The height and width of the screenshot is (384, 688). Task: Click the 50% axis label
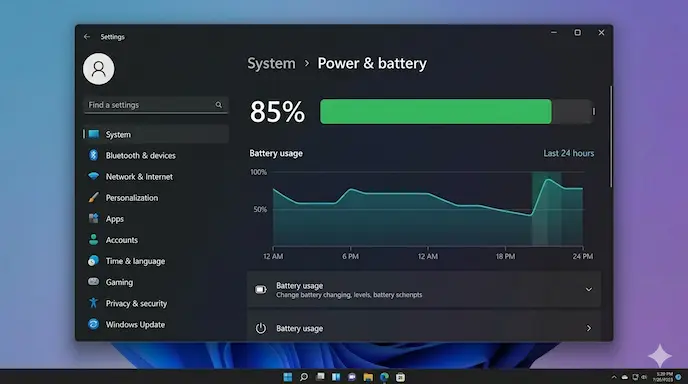click(x=260, y=209)
